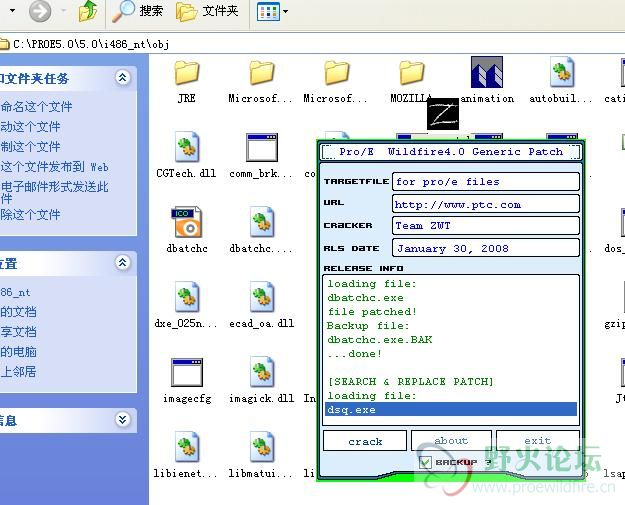The width and height of the screenshot is (625, 505).
Task: Click Move this file (动这个文件) link
Action: click(x=30, y=127)
